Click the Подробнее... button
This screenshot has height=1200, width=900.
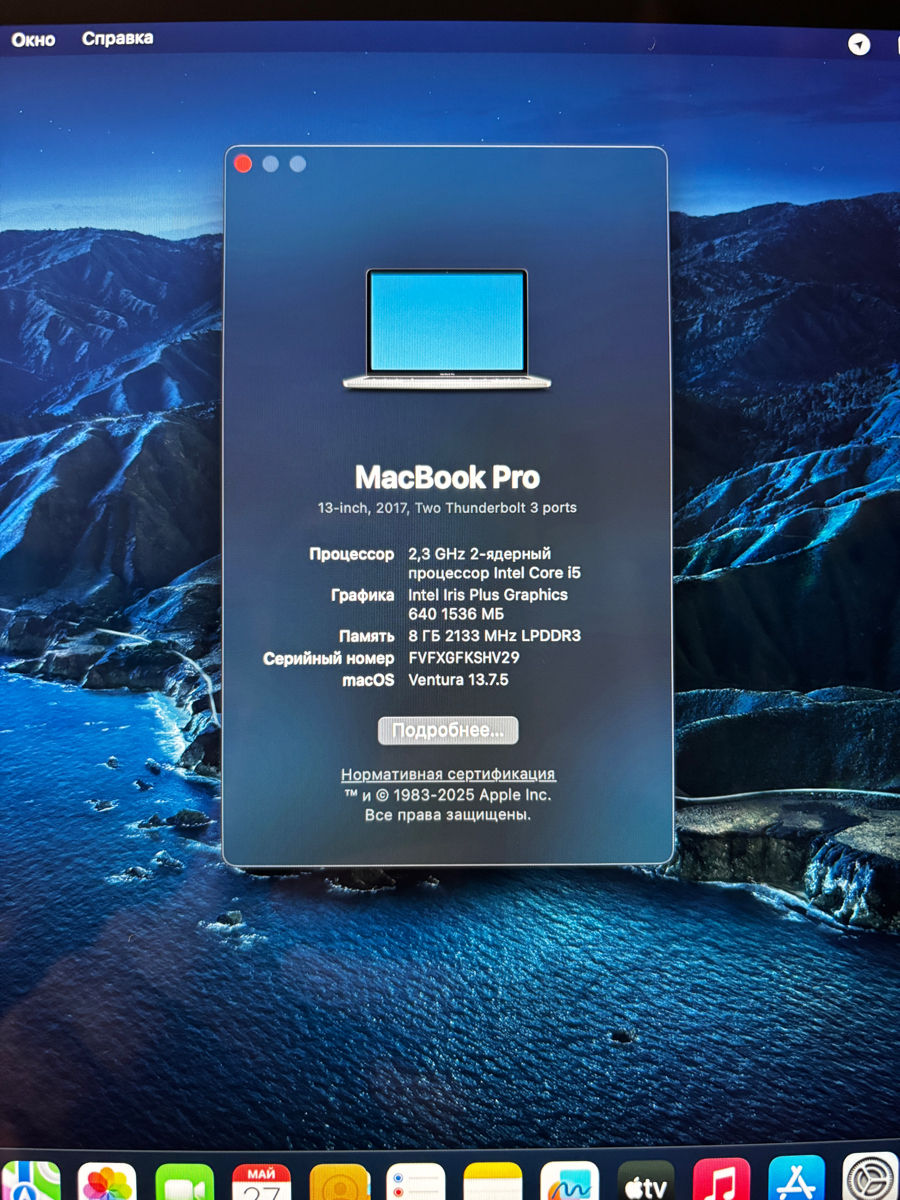(x=447, y=731)
